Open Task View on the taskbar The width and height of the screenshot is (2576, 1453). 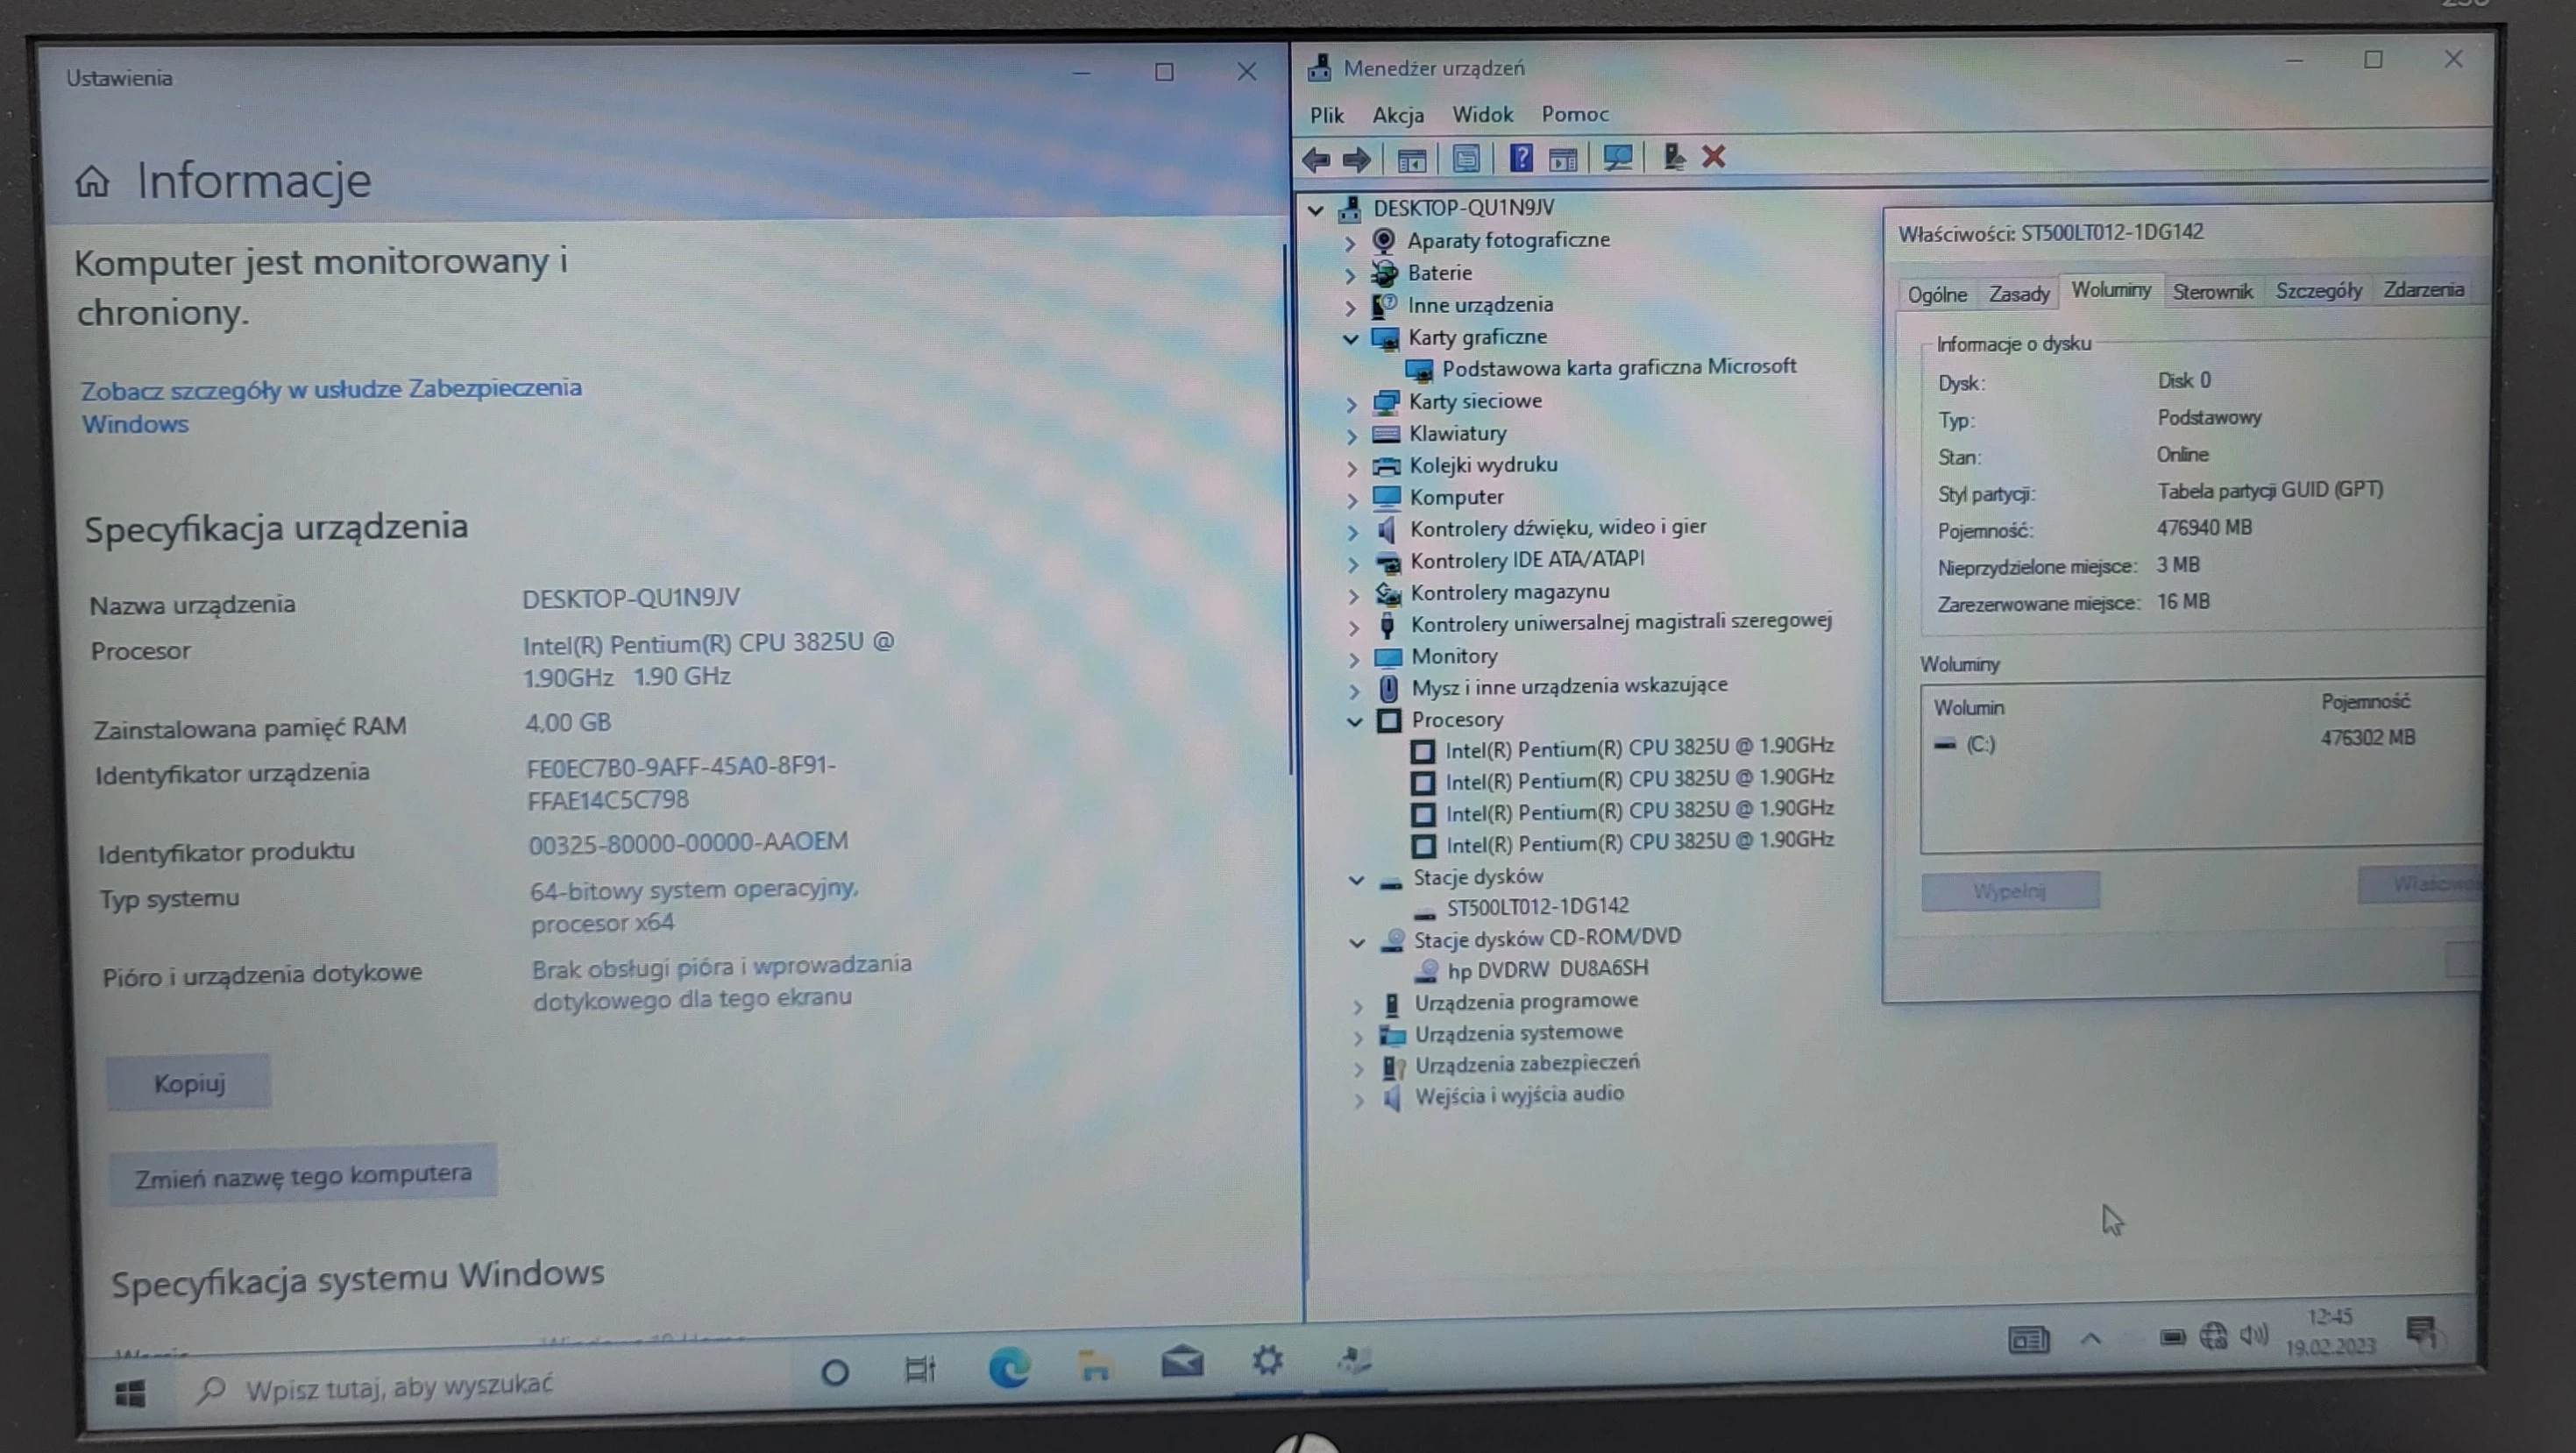coord(919,1369)
